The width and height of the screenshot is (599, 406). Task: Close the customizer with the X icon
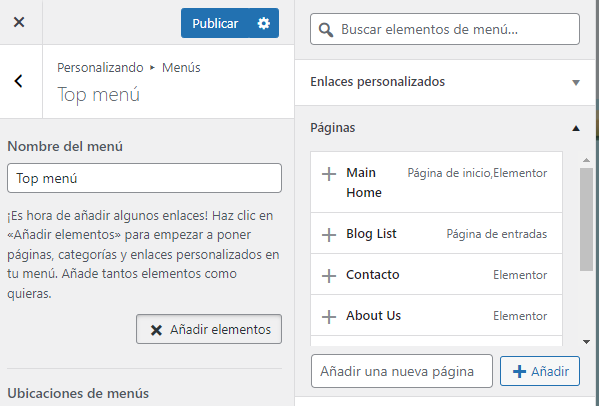pos(19,22)
